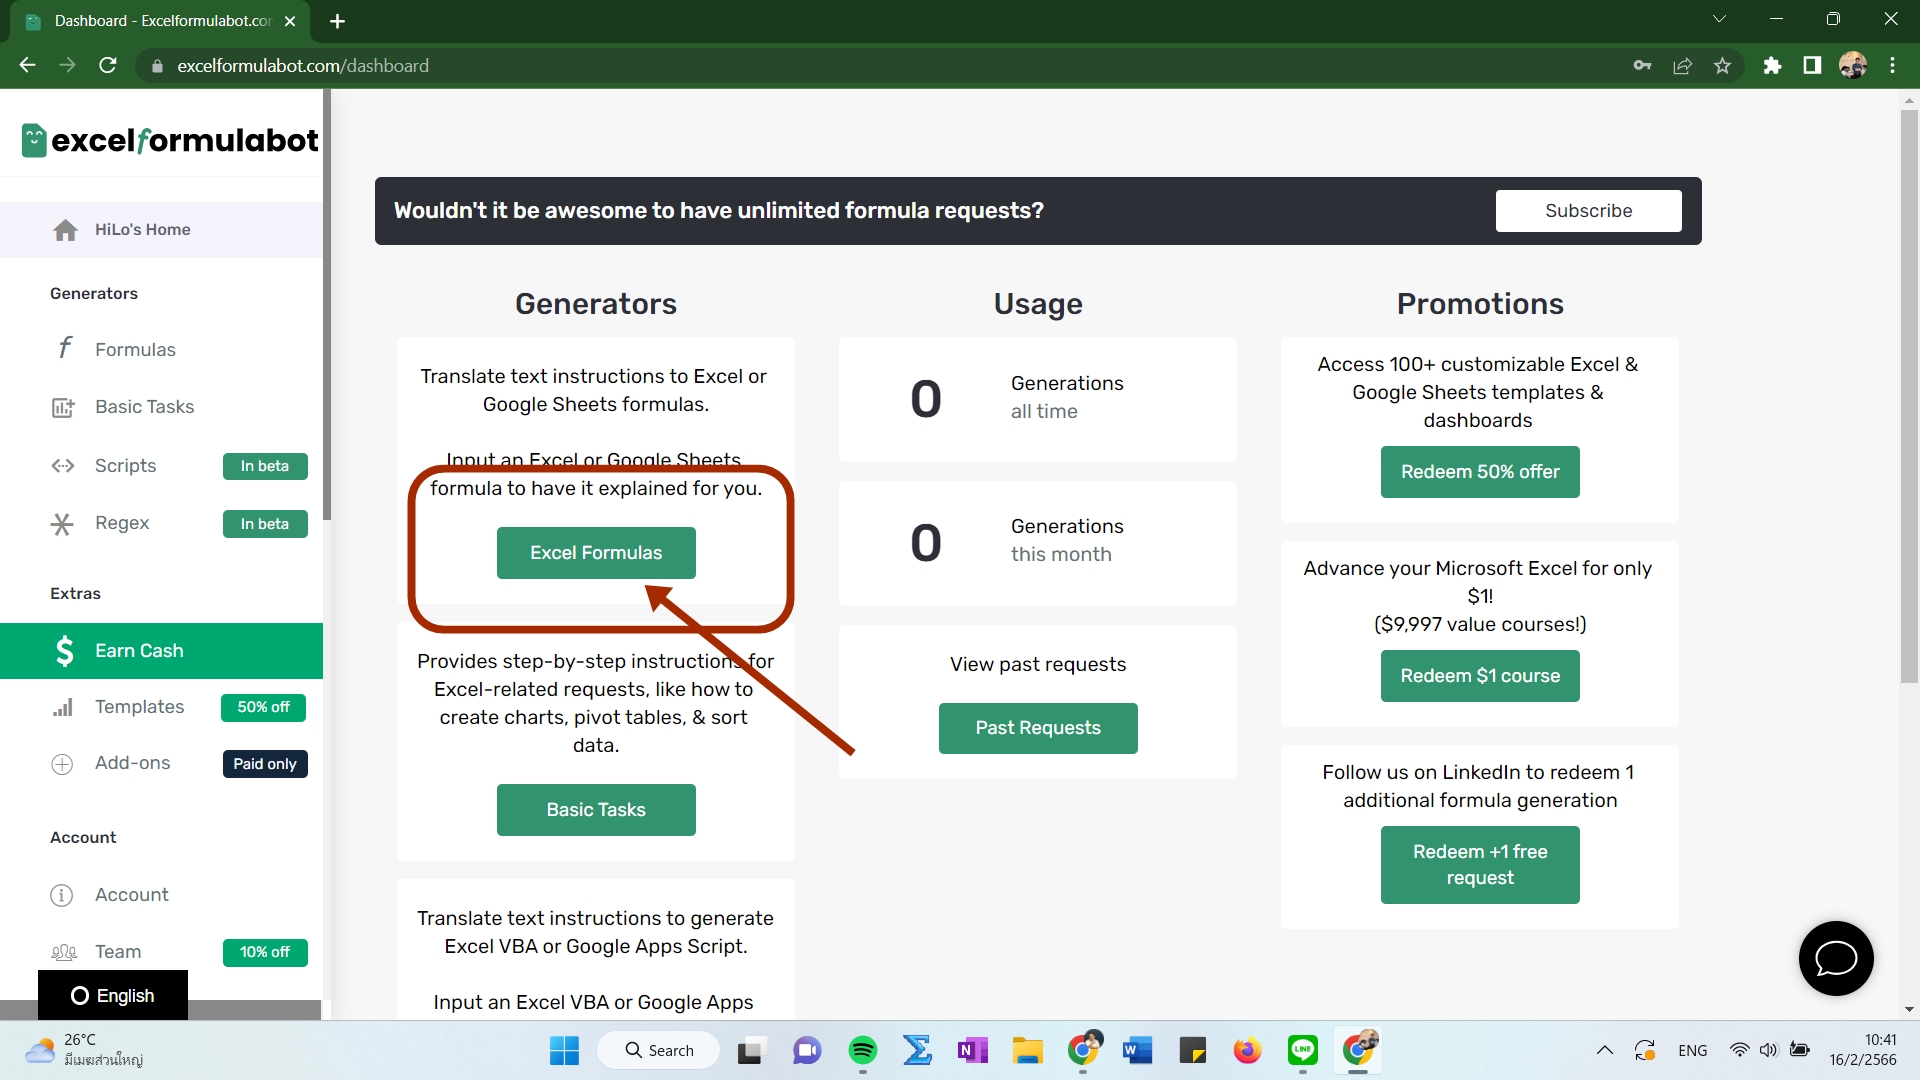Click the sidebar vertical scrollbar
1920x1080 pixels.
click(327, 305)
